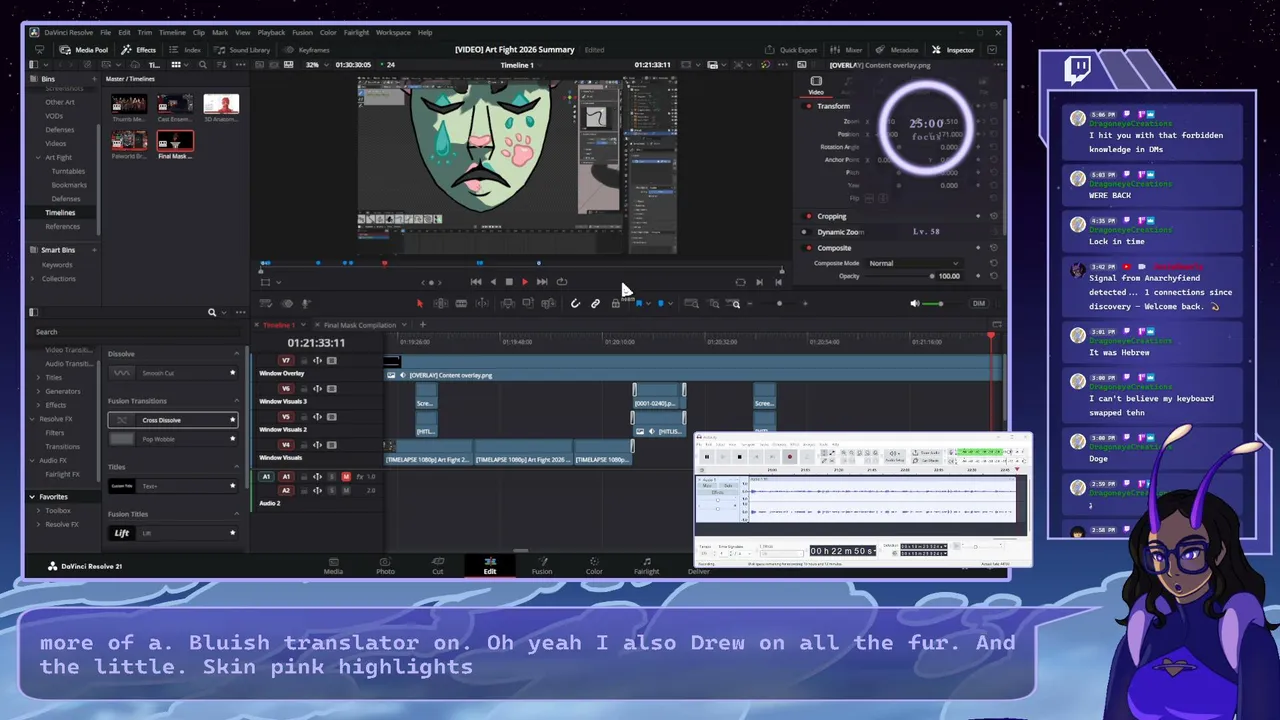Jump to first frame in the viewer
The image size is (1280, 720).
476,282
